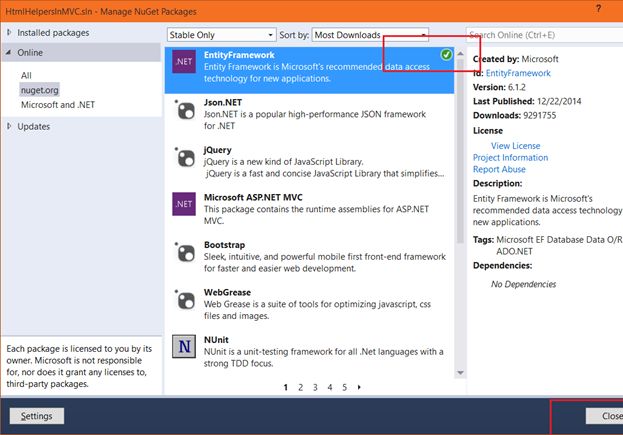Open the Stable Only release filter dropdown
The image size is (623, 435).
[x=221, y=35]
